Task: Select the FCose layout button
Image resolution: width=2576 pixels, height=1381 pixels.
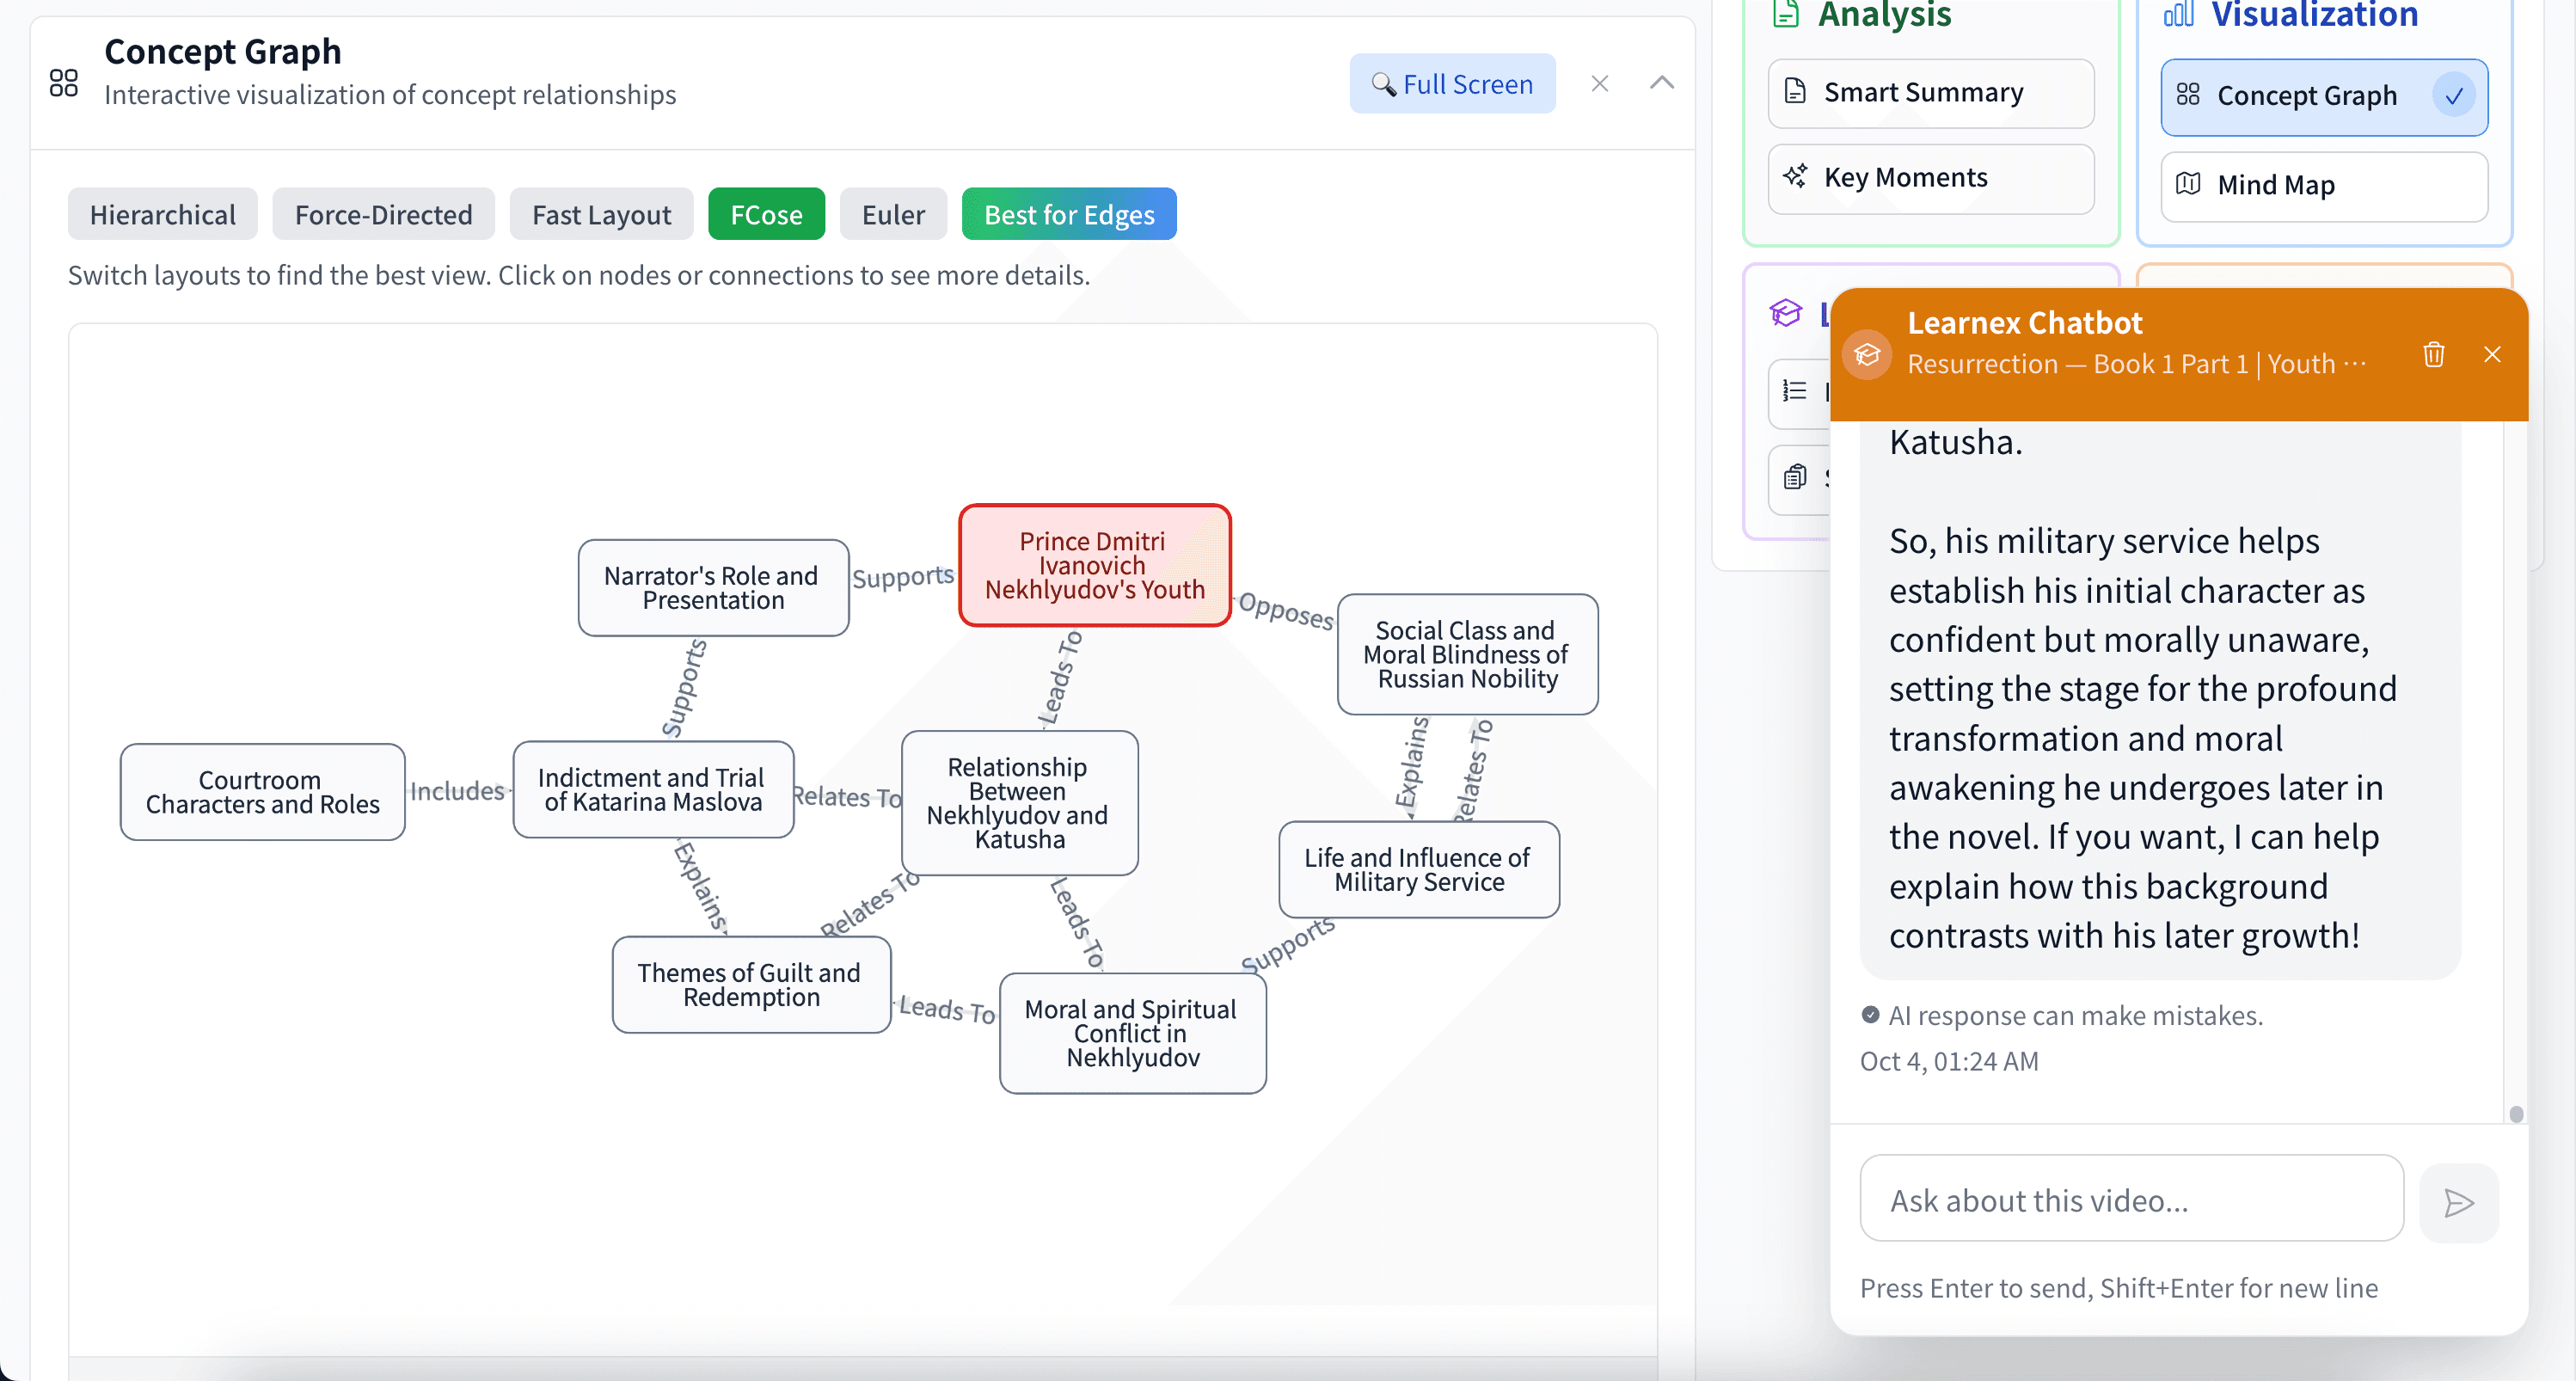Action: pyautogui.click(x=766, y=213)
